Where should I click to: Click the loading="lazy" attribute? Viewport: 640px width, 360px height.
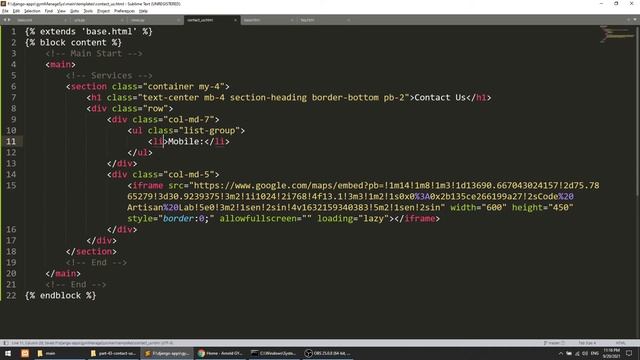pyautogui.click(x=353, y=219)
